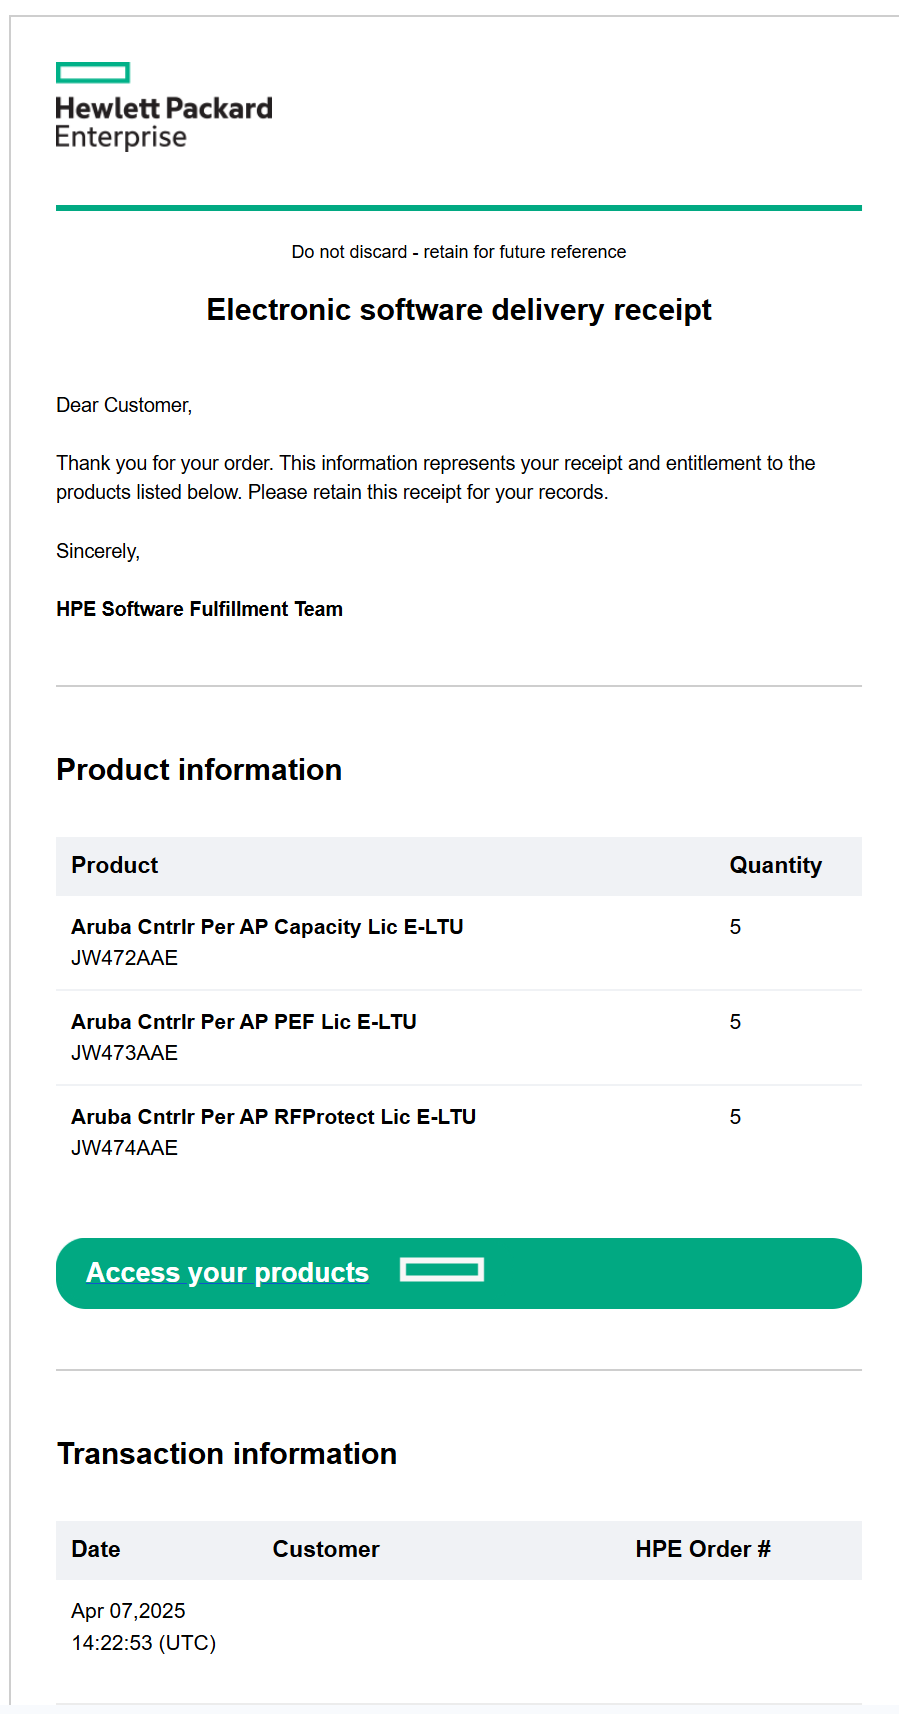Click the Aruba Cntrlr Per AP Capacity Lic row
This screenshot has width=899, height=1714.
pyautogui.click(x=459, y=942)
